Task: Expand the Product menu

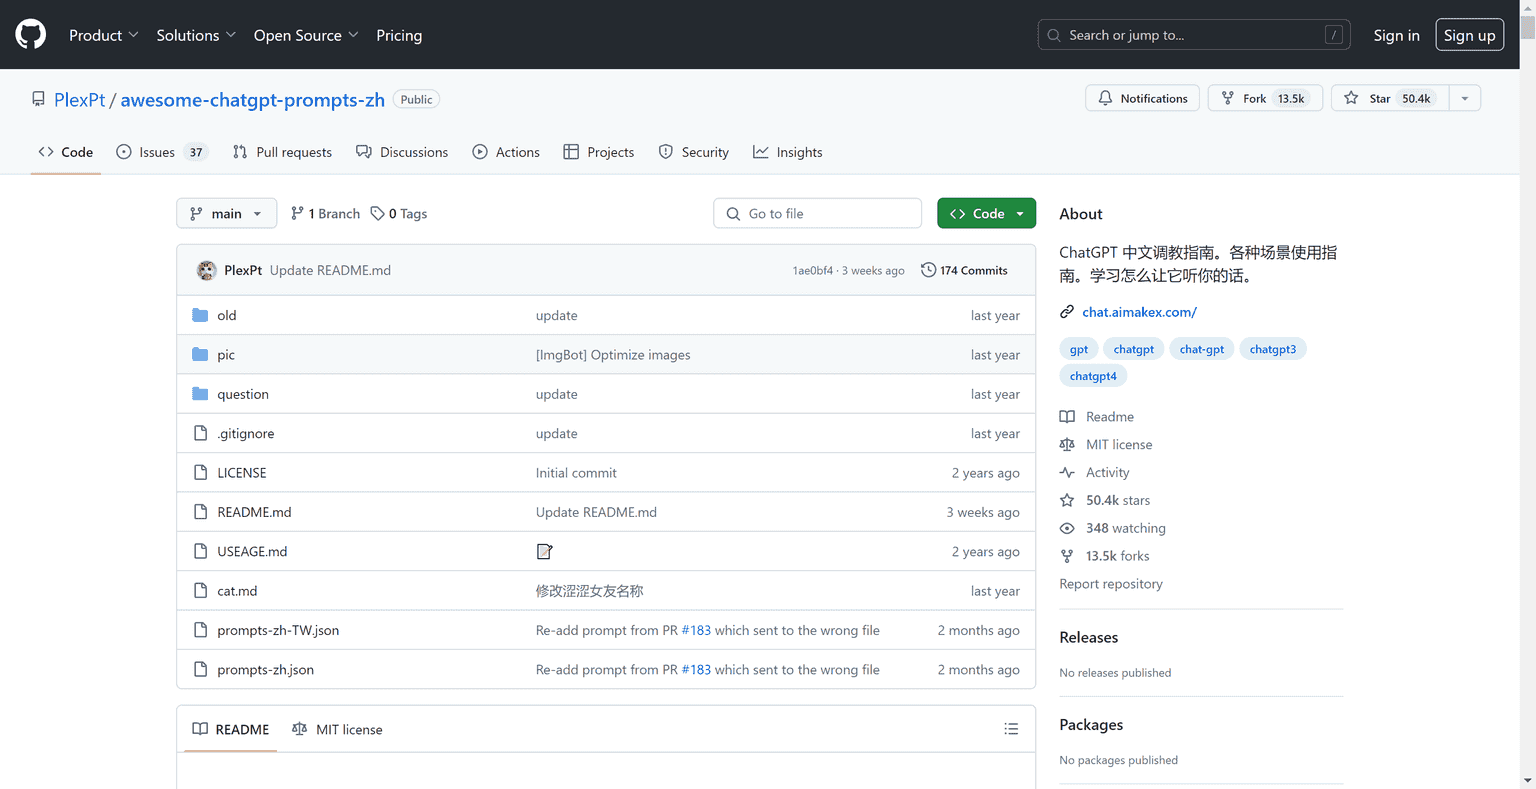Action: coord(104,35)
